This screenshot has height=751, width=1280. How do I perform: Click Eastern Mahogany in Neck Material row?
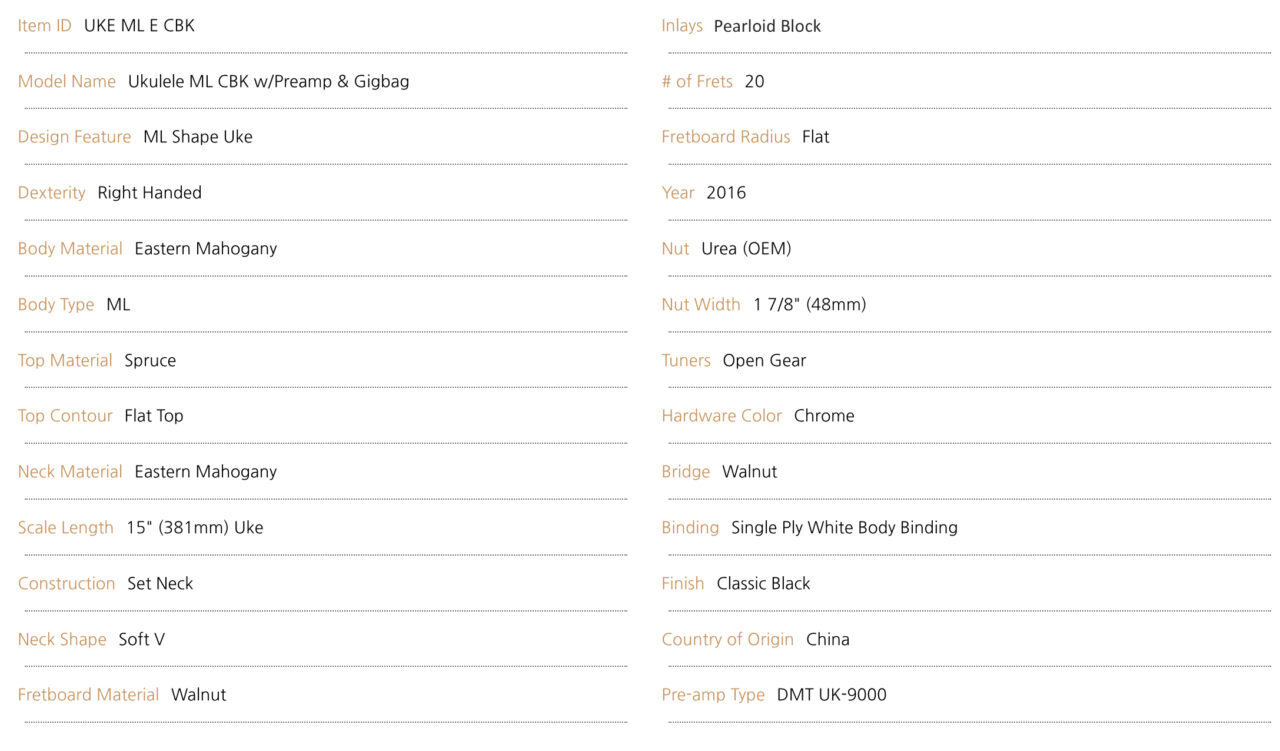pyautogui.click(x=206, y=472)
